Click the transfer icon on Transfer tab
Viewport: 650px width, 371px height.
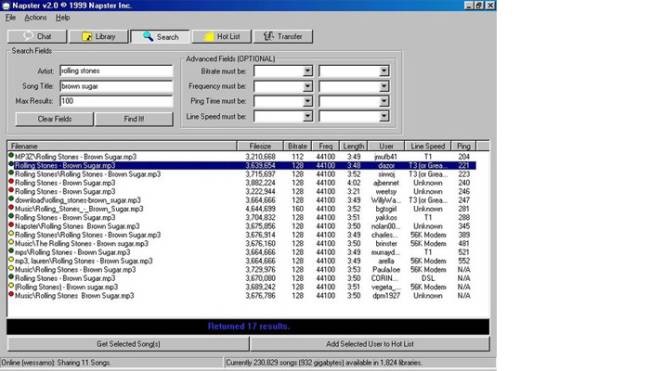pos(269,36)
